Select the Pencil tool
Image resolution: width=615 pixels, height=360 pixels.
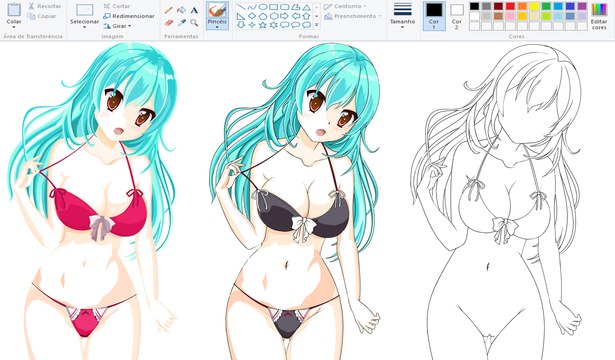coord(169,10)
